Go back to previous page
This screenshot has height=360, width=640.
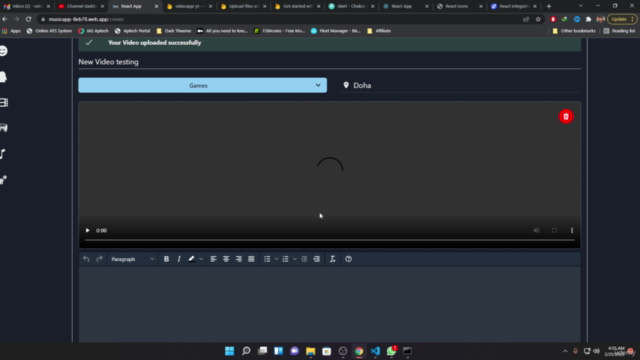pyautogui.click(x=5, y=19)
